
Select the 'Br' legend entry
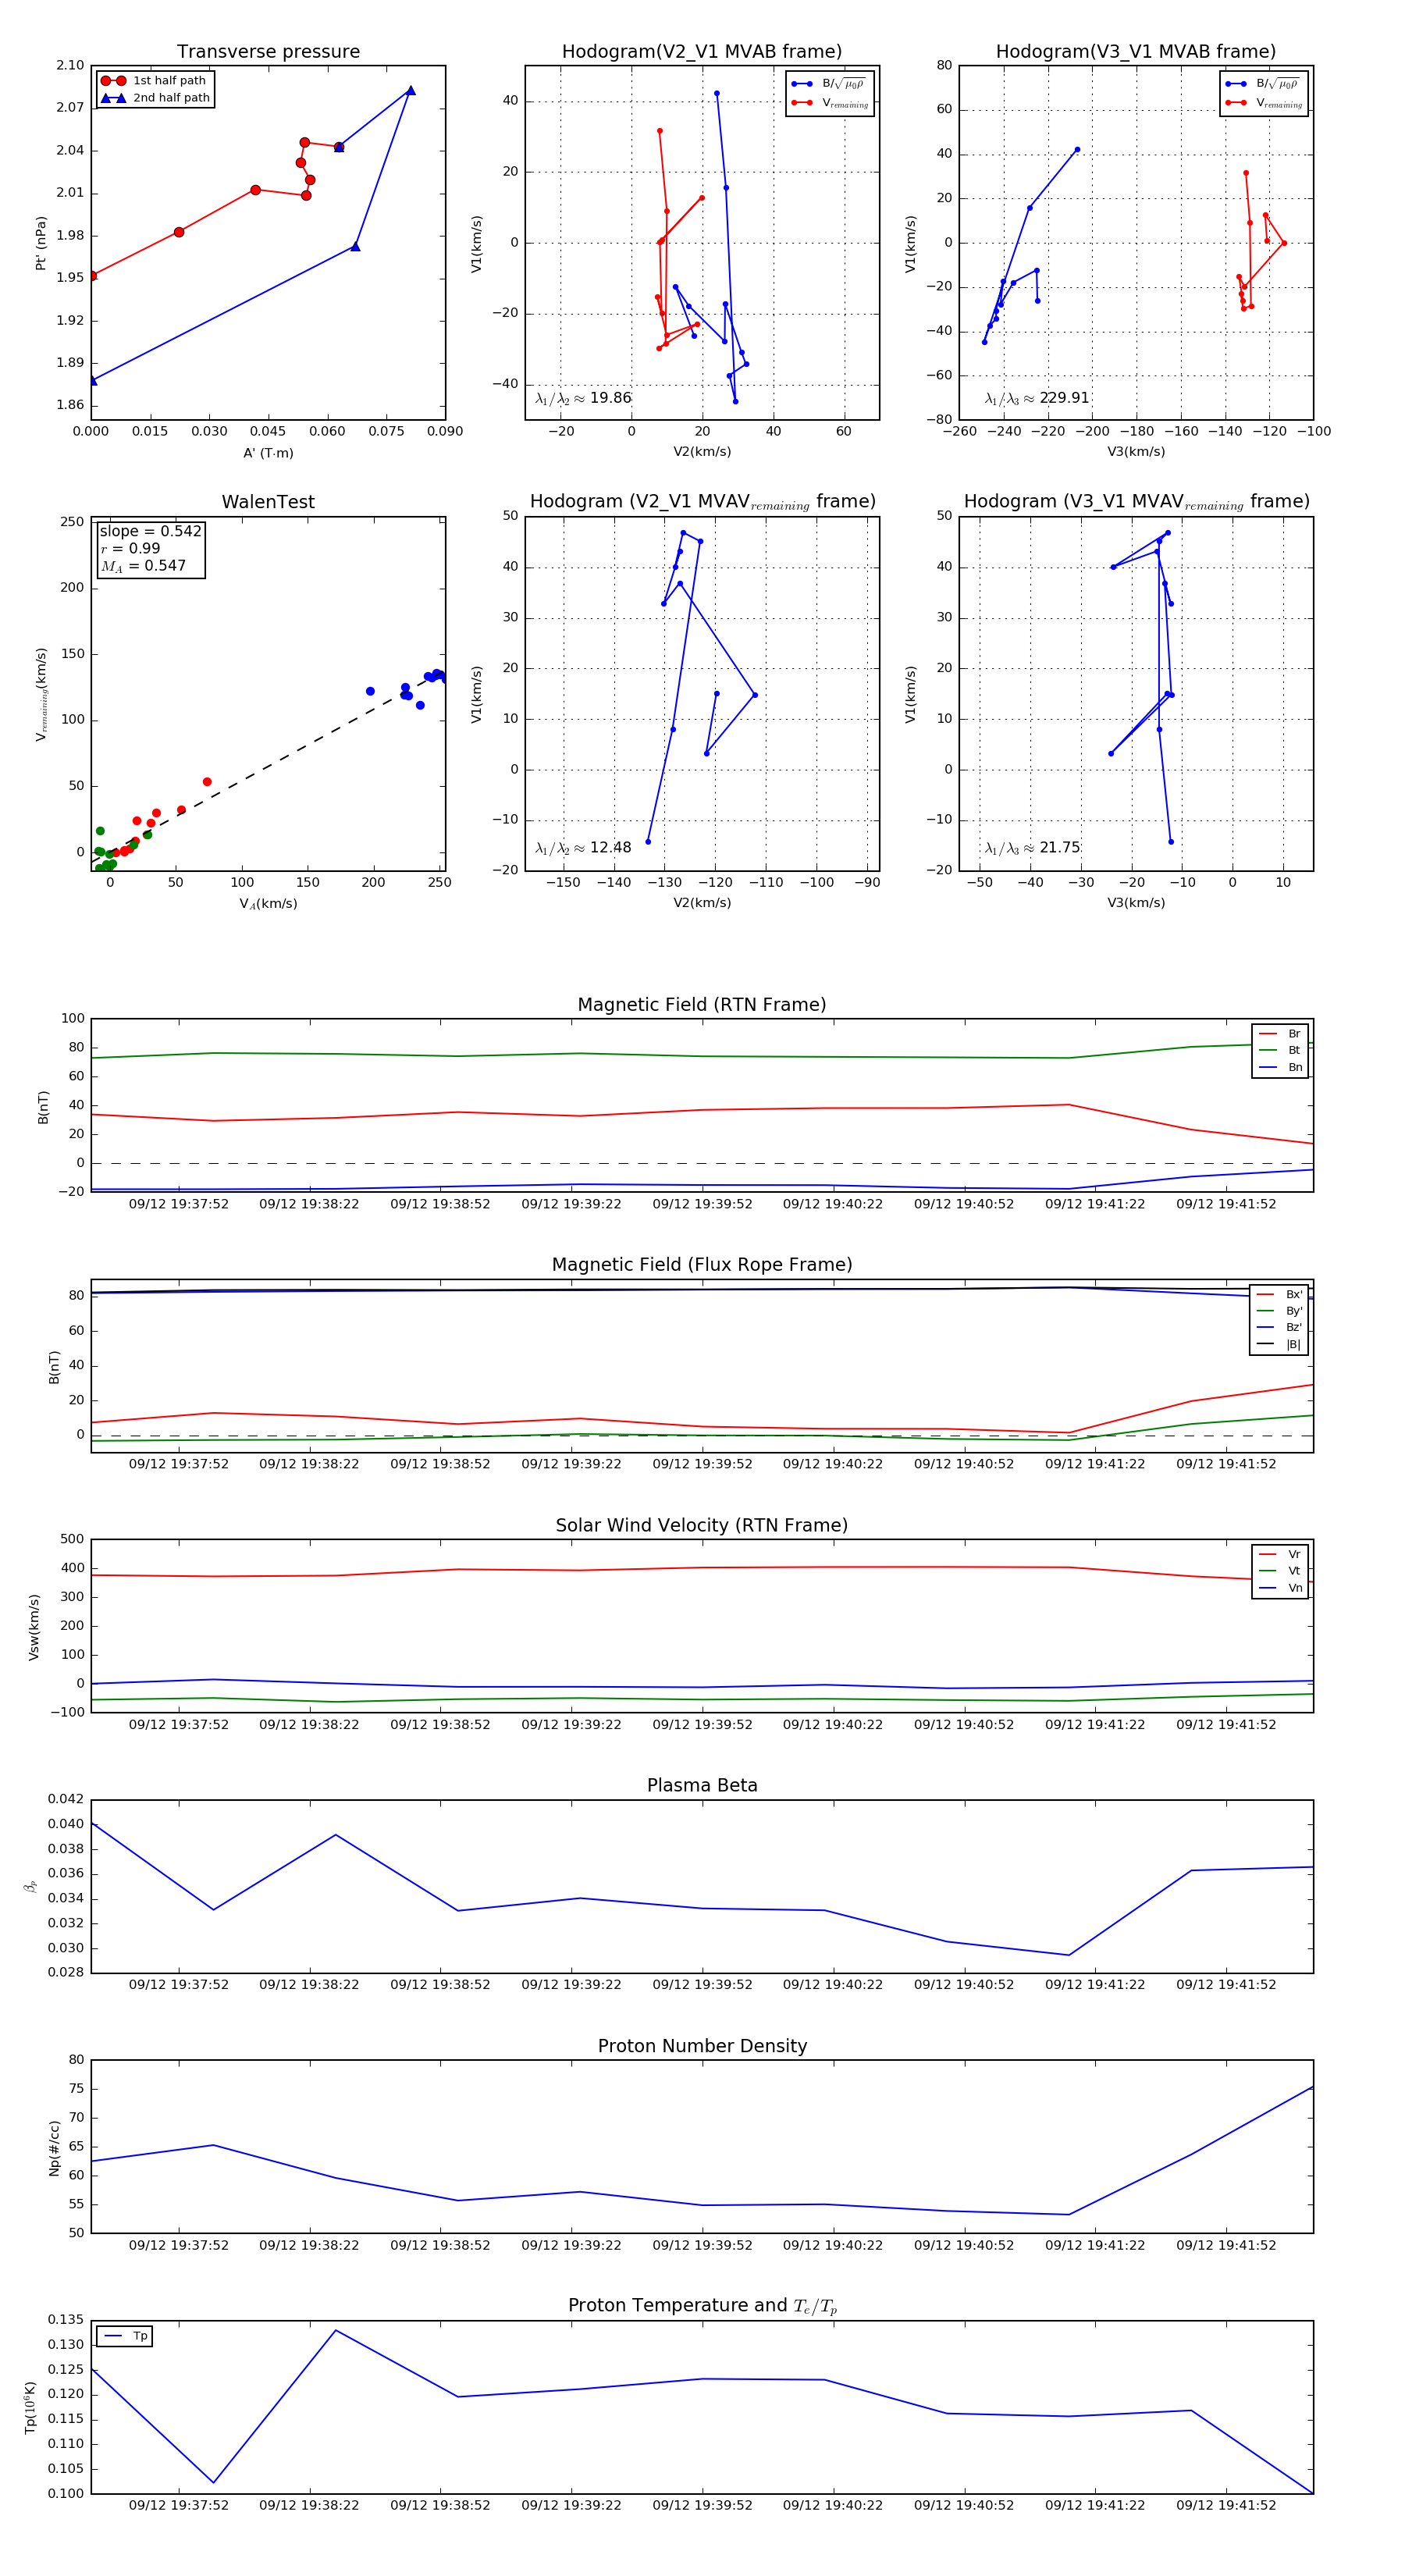click(x=1280, y=1034)
